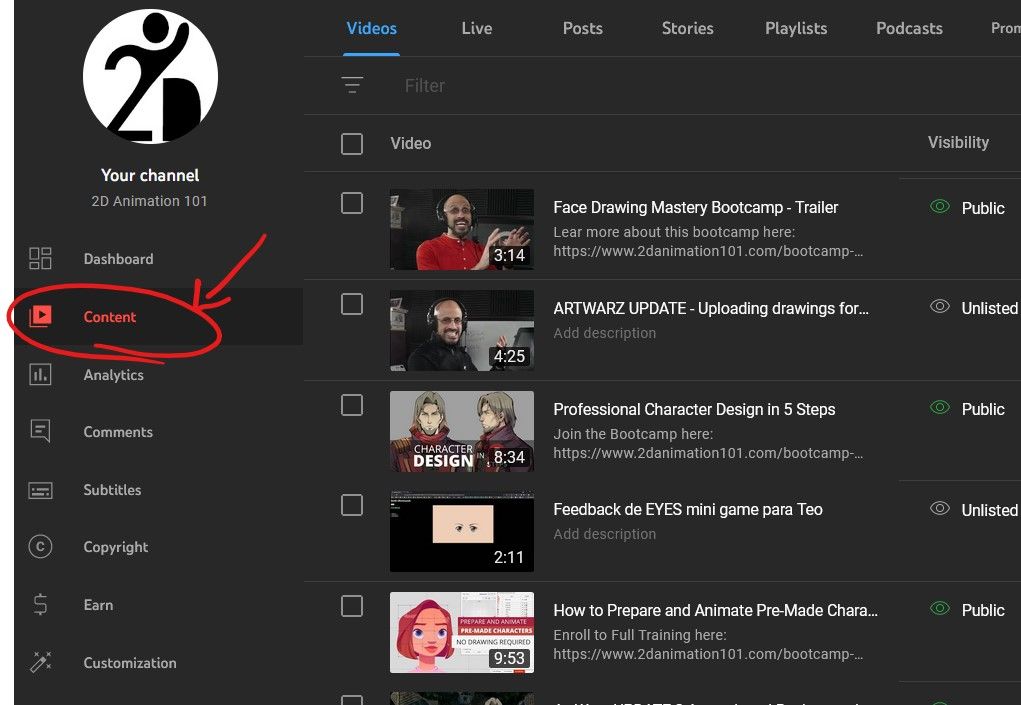Click the Comments speech bubble icon
Screen dimensions: 1021x705
coord(40,432)
